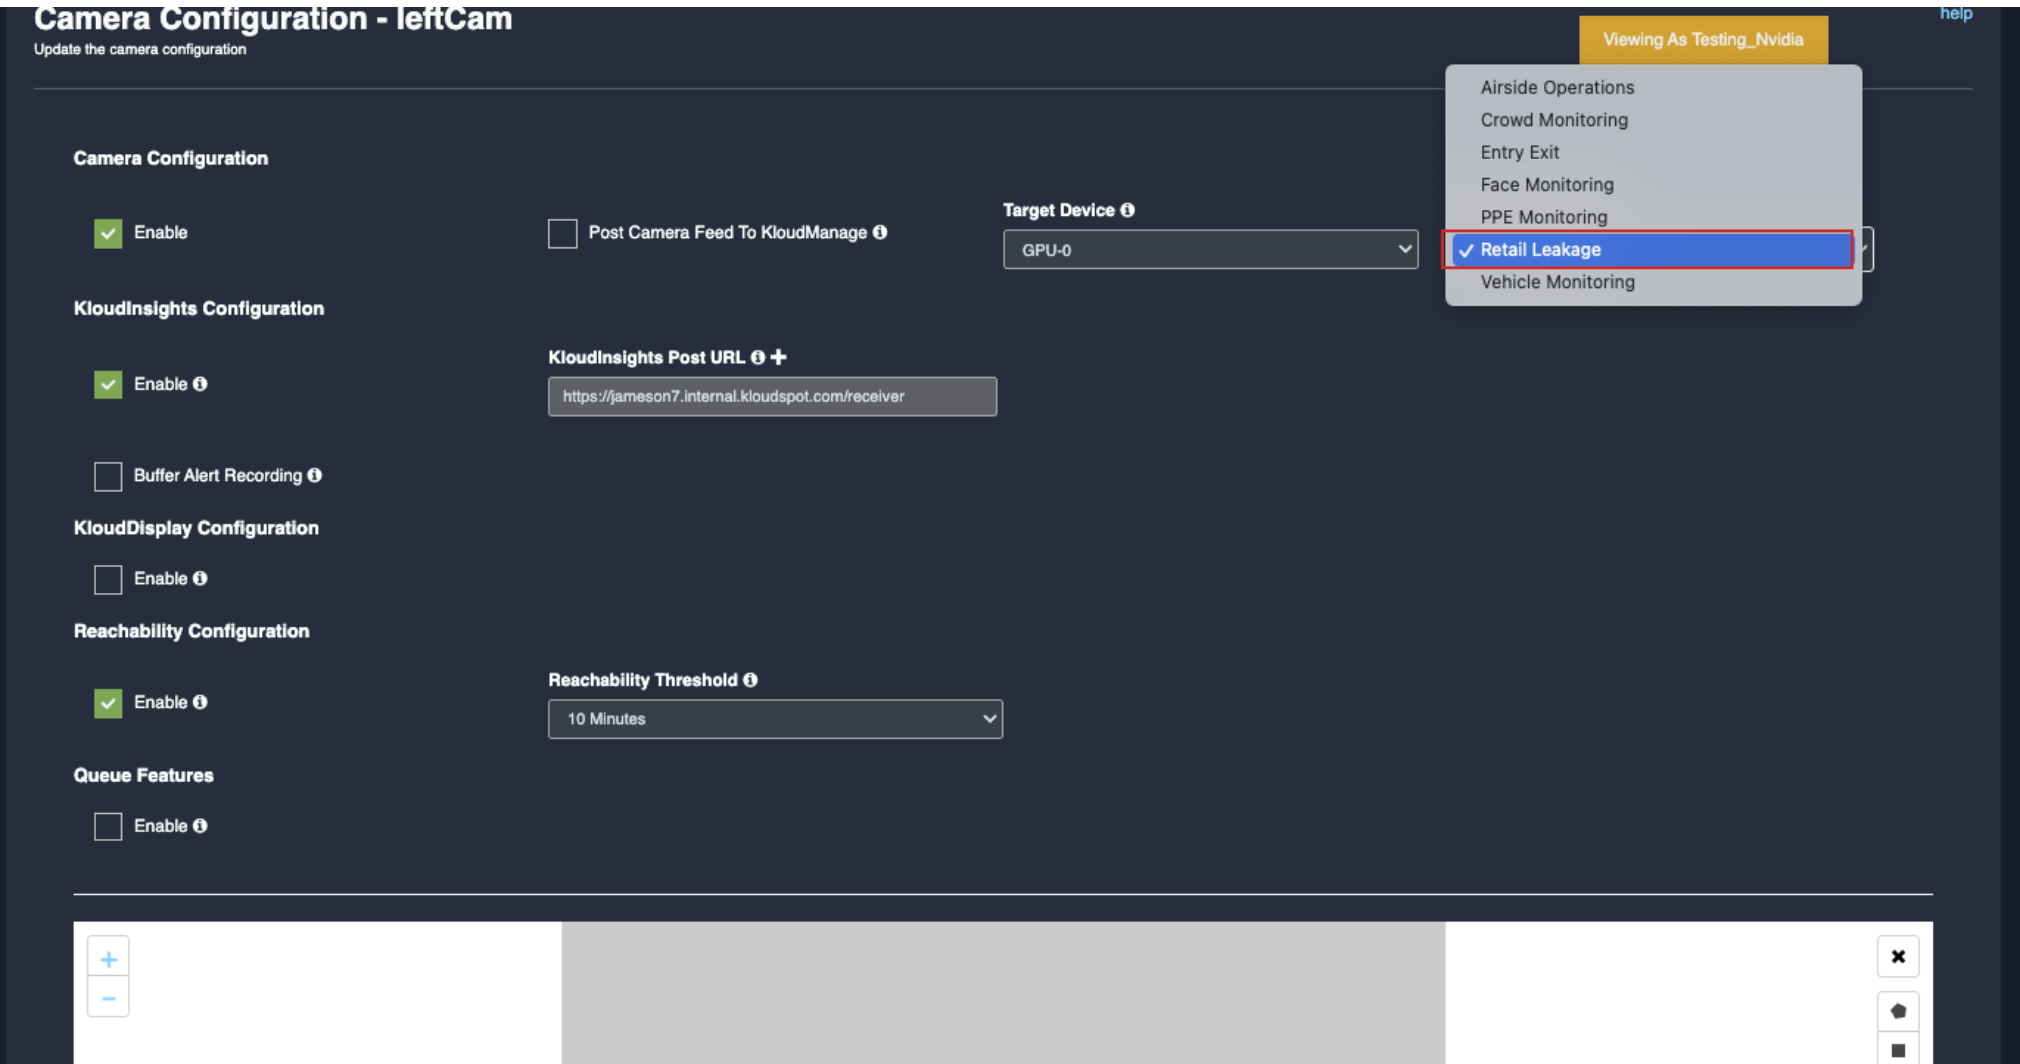2020x1064 pixels.
Task: Check Buffer Alert Recording checkbox
Action: click(x=108, y=476)
